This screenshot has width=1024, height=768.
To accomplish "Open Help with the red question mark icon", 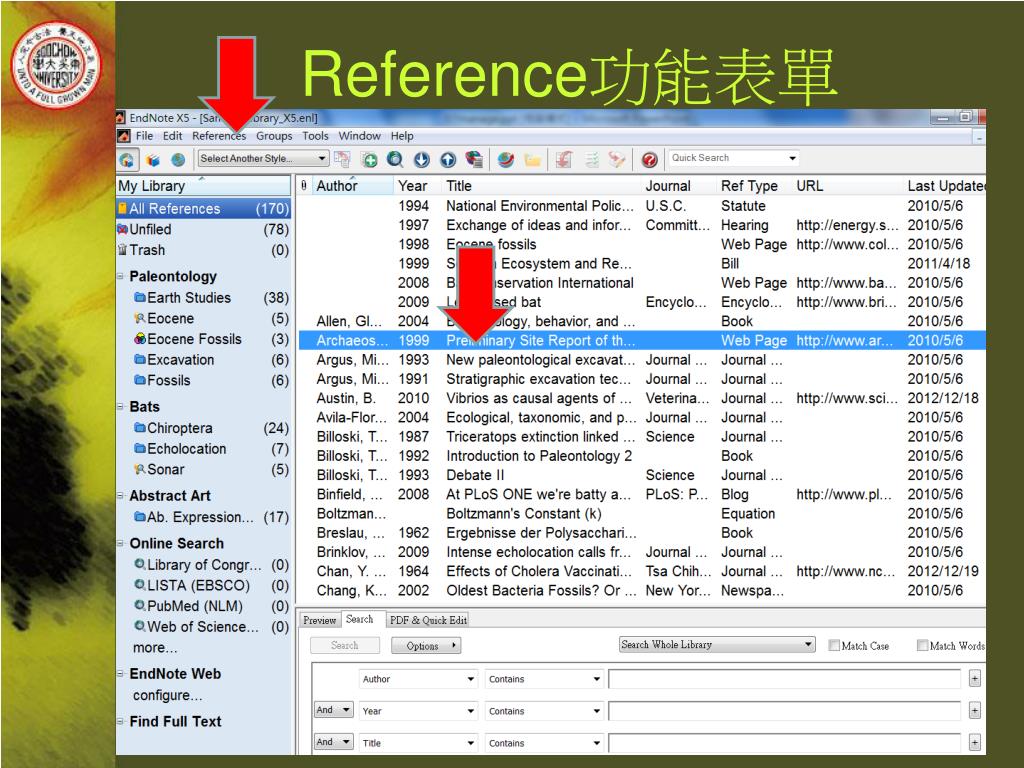I will tap(649, 159).
